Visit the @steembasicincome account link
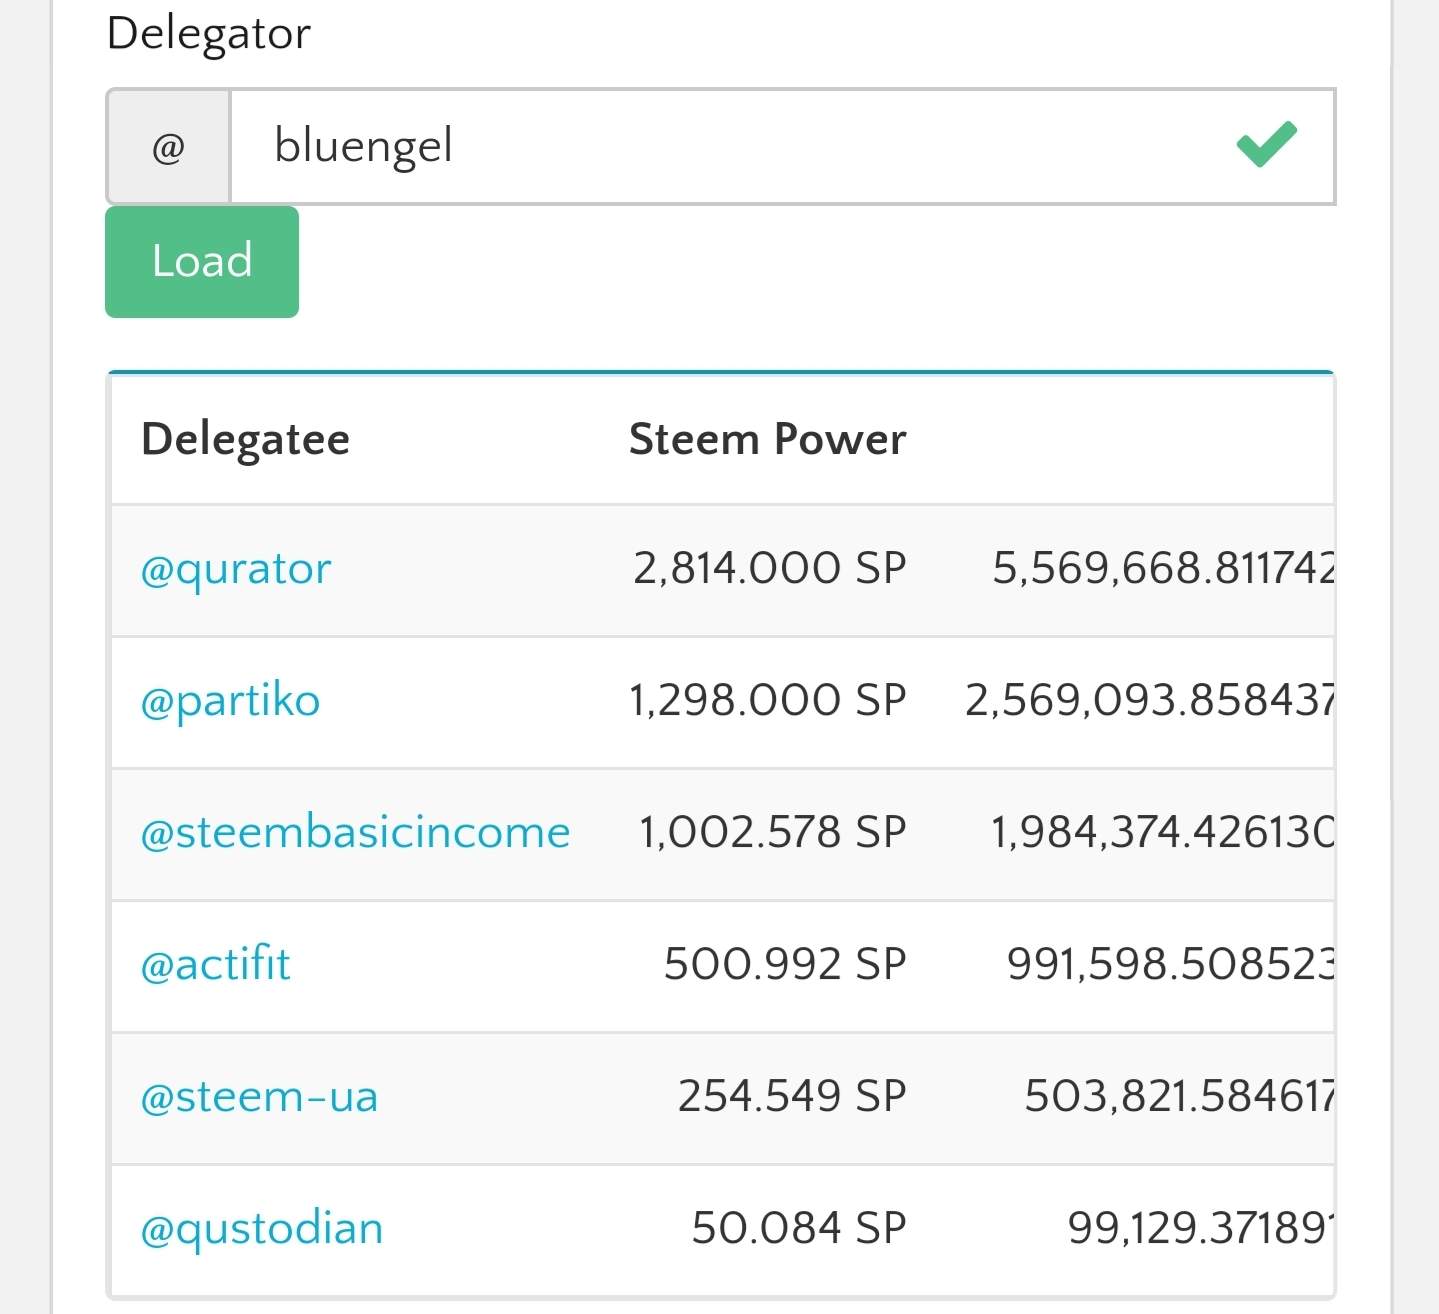The image size is (1439, 1314). coord(355,833)
